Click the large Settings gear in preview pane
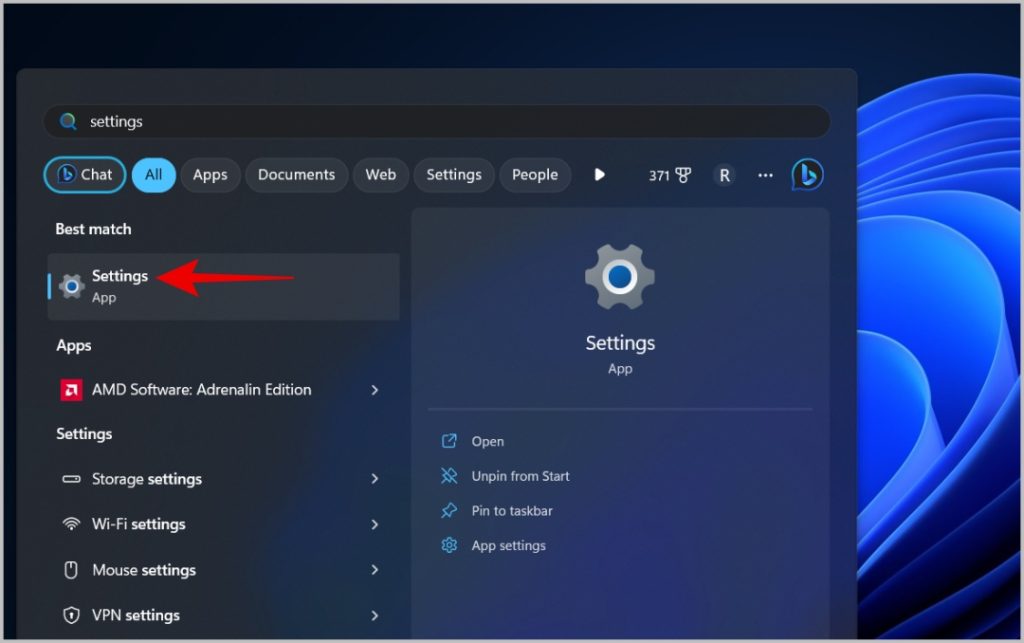The image size is (1024, 643). pyautogui.click(x=620, y=277)
